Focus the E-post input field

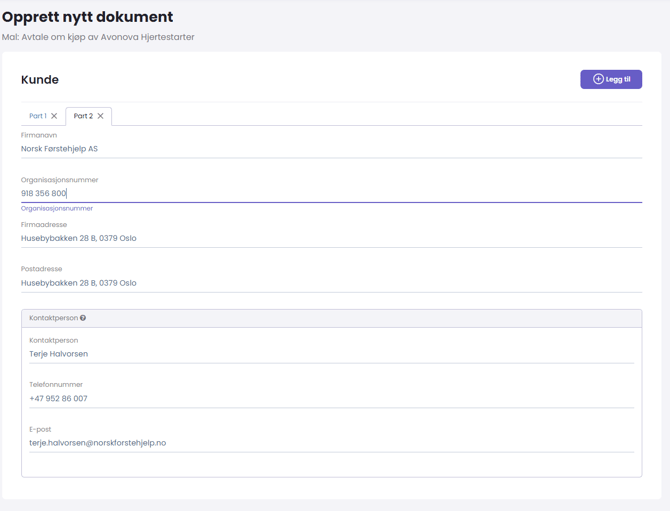330,443
